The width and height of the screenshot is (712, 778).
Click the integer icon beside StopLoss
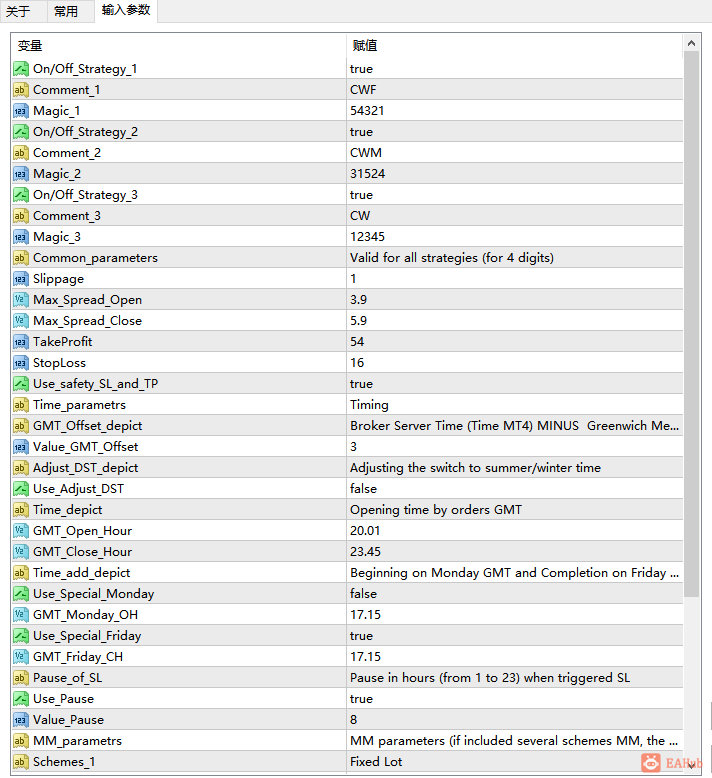pos(21,363)
